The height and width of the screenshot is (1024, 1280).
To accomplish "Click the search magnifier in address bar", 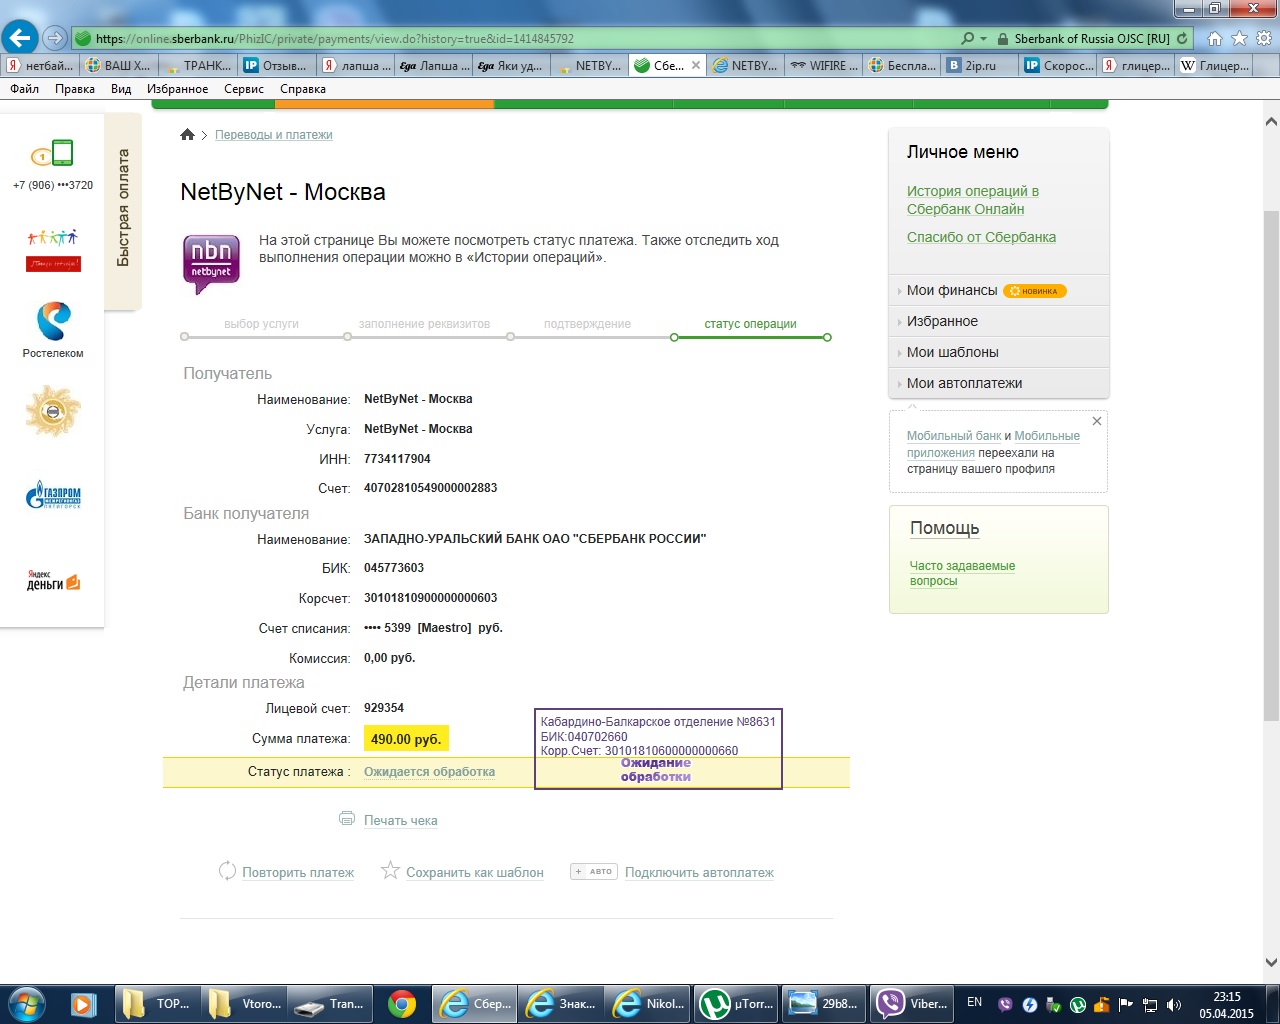I will click(x=967, y=39).
